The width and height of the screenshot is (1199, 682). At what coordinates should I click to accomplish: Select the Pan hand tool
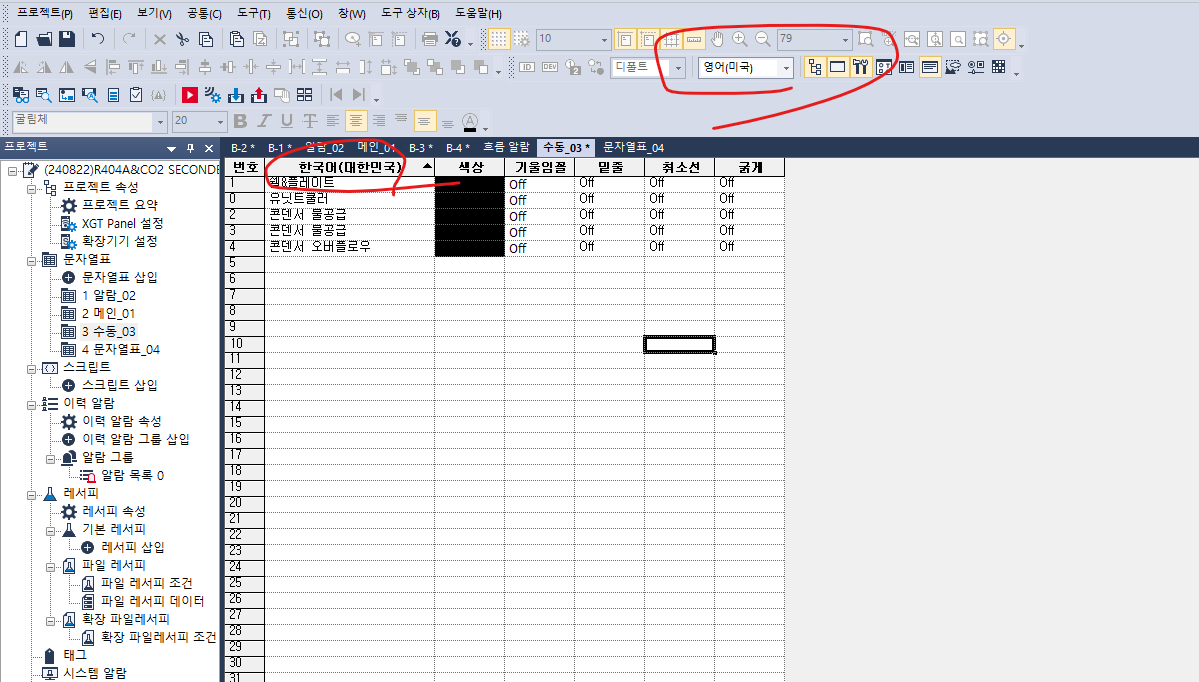717,38
